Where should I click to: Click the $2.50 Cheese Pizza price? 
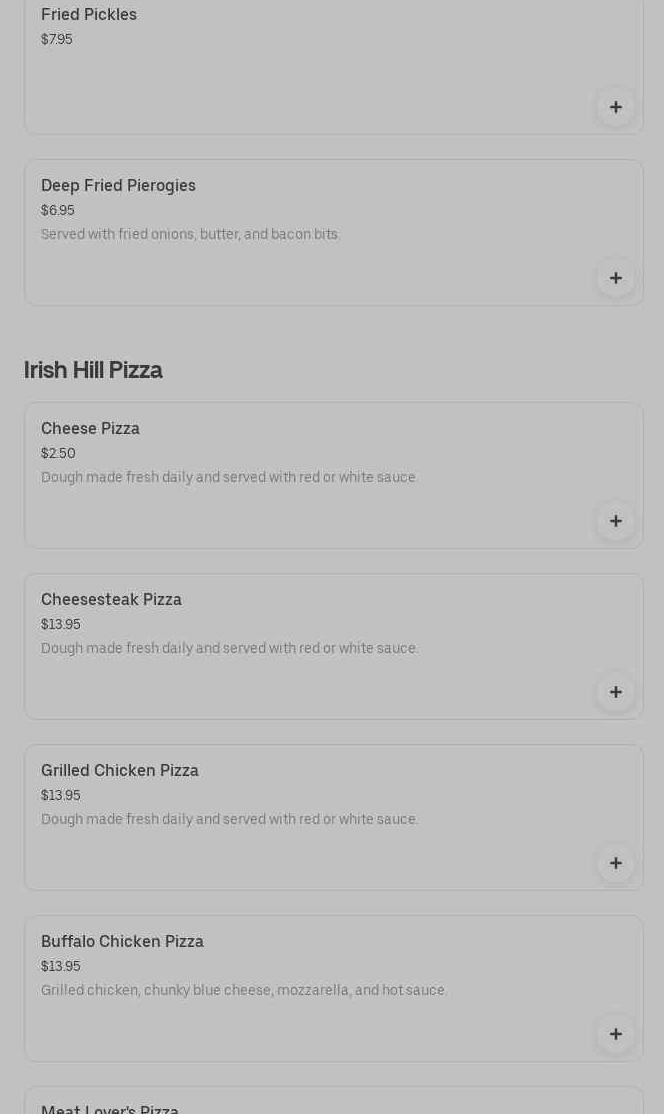[x=58, y=453]
